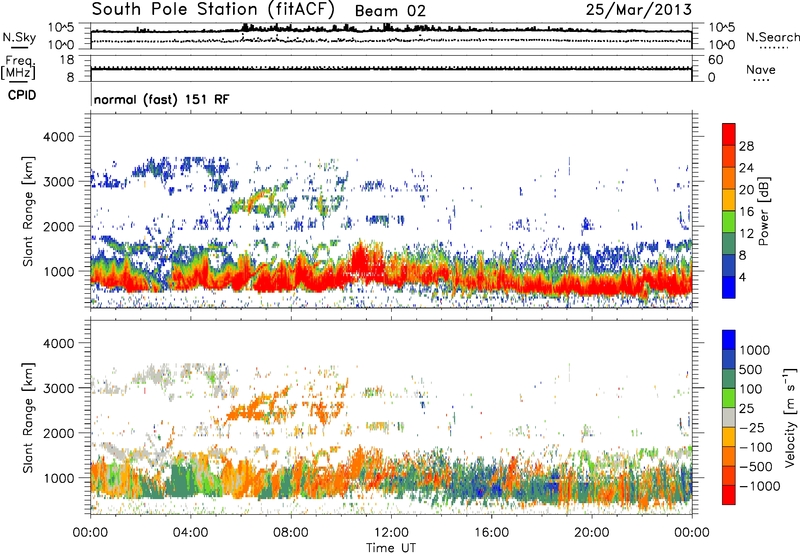Click the 'Time UT' axis title
800x554 pixels.
tap(391, 548)
